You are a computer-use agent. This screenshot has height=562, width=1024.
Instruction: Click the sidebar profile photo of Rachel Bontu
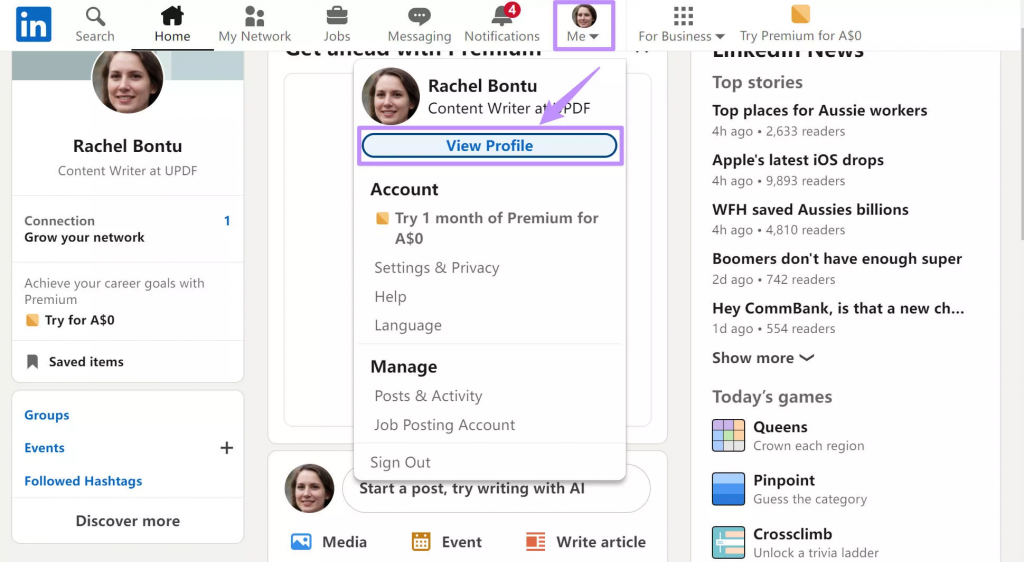click(128, 79)
